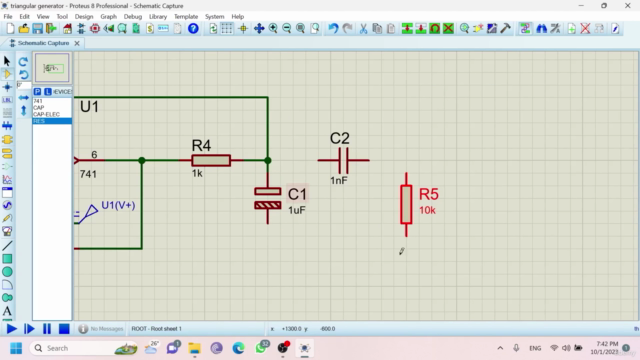Choose Selection mode arrow tool

click(x=7, y=61)
